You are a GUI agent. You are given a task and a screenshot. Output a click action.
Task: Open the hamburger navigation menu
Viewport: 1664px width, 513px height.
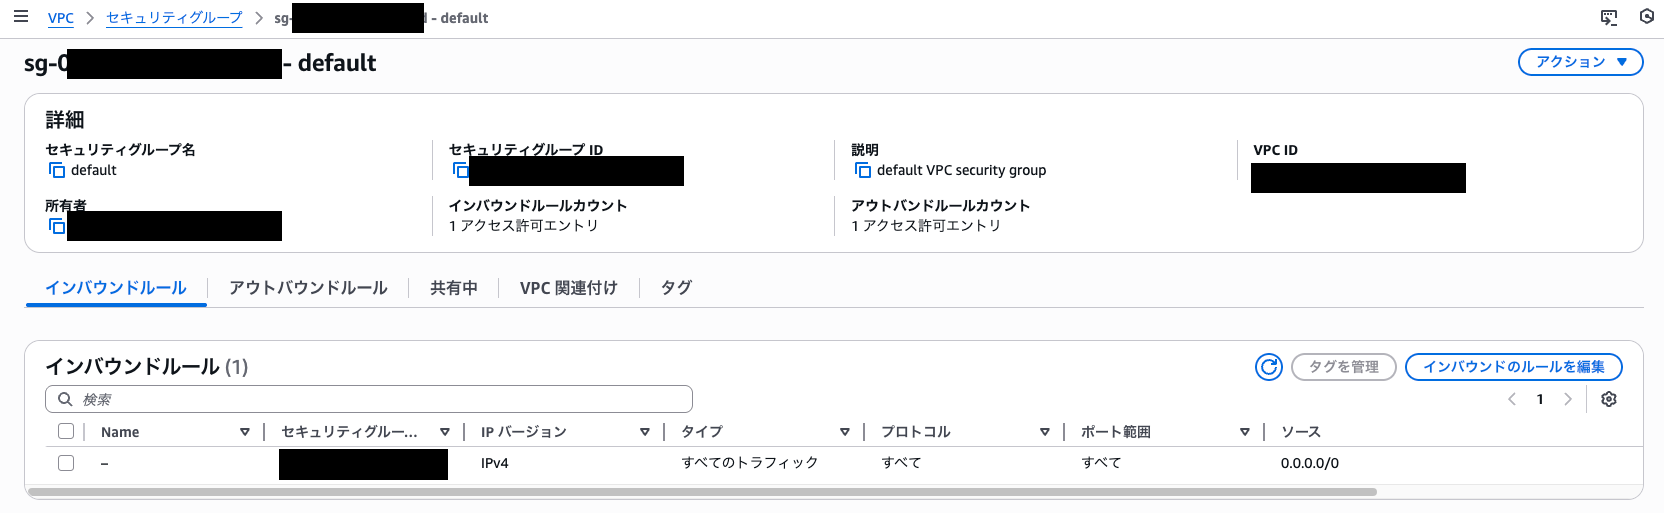point(21,17)
